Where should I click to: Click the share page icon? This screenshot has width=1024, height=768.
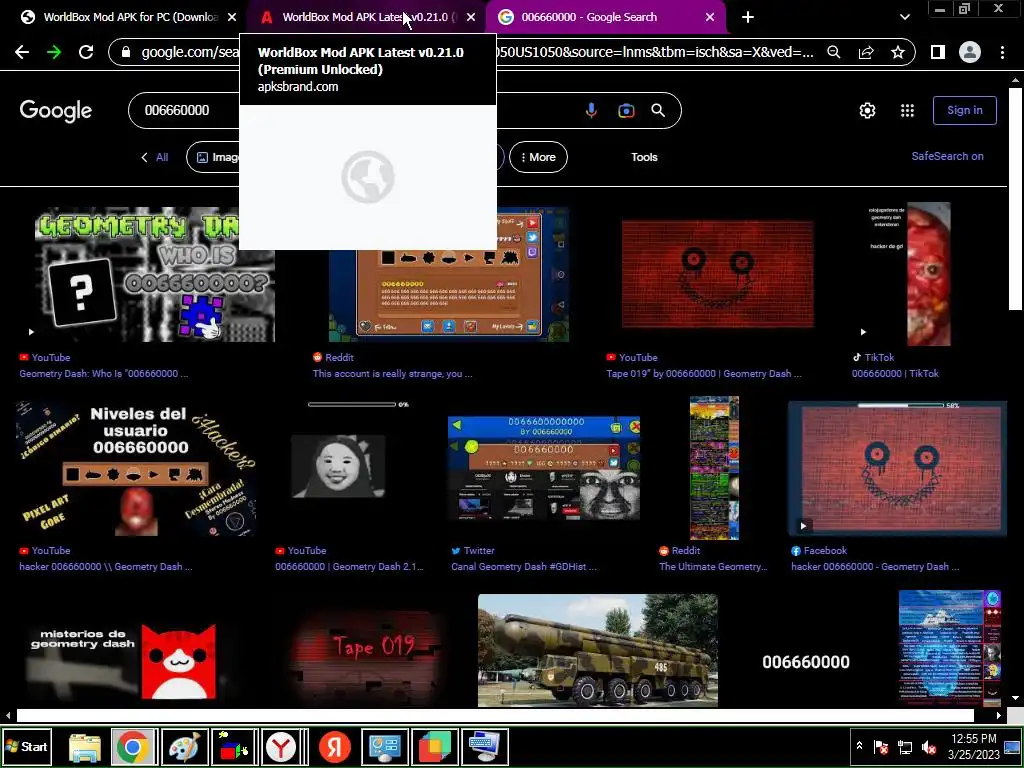(866, 52)
